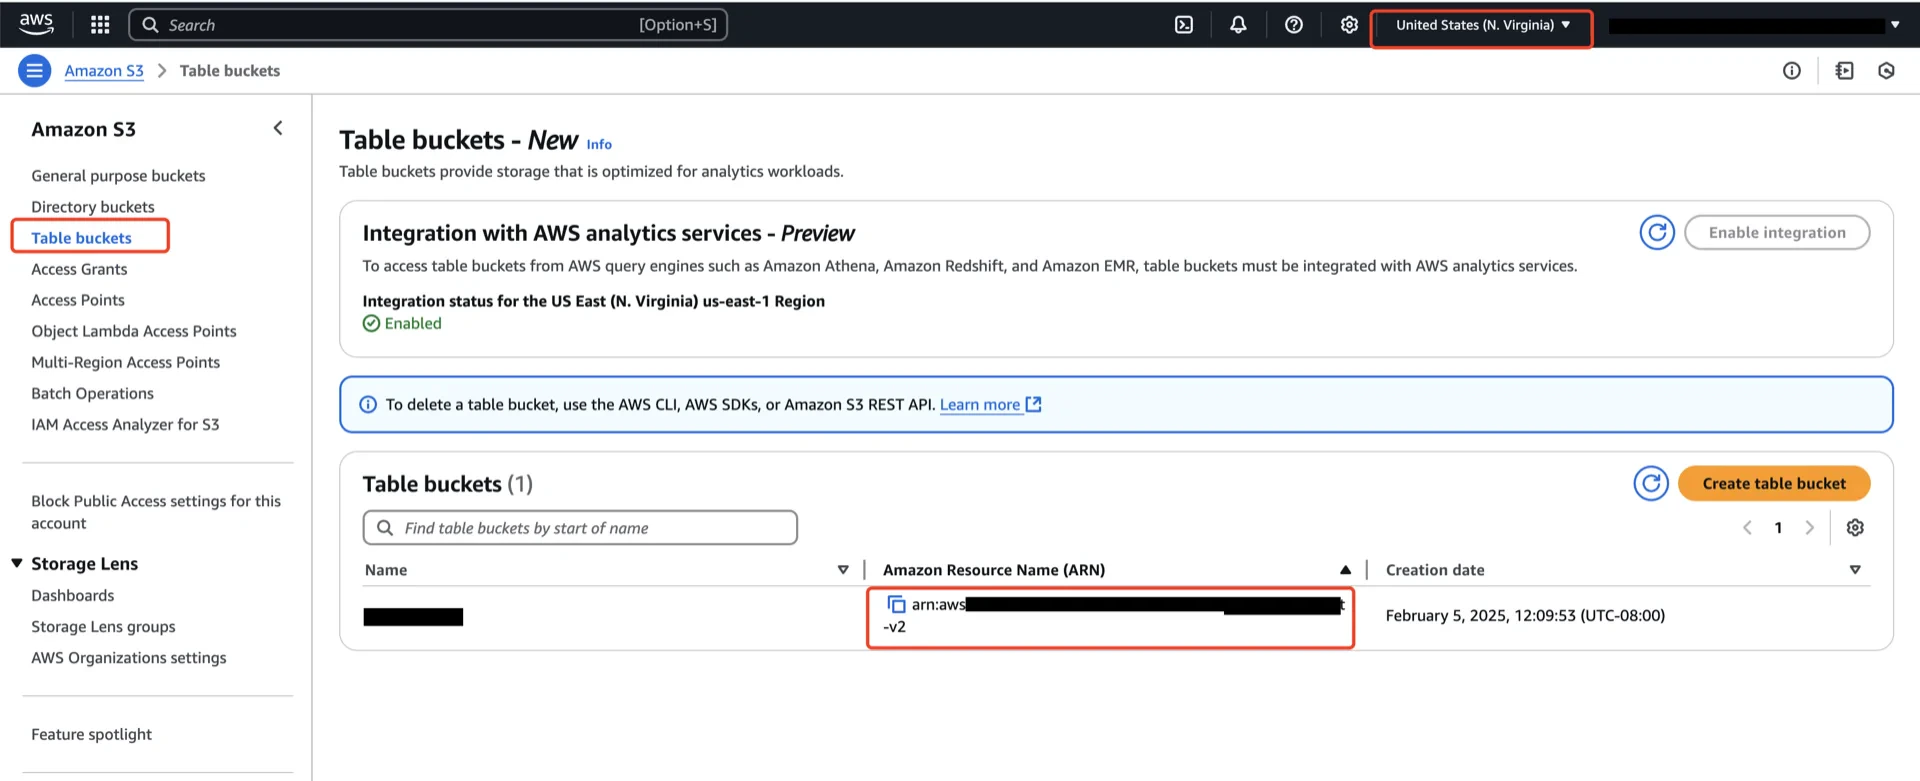The image size is (1920, 781).
Task: Sort by Name column arrow
Action: [843, 570]
